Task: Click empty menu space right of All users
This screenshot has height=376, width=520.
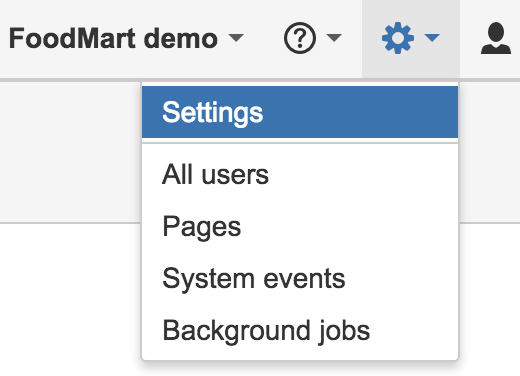Action: tap(363, 174)
